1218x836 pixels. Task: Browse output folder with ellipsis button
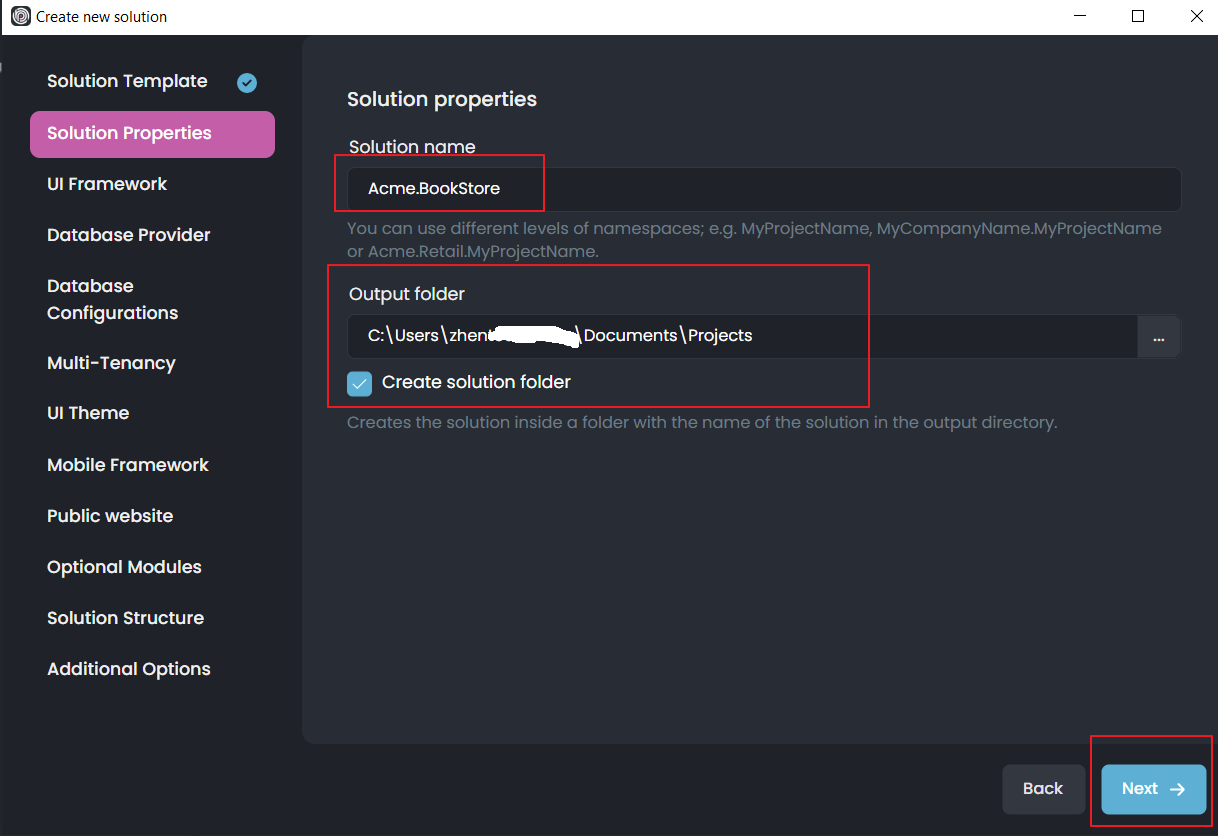pos(1159,336)
